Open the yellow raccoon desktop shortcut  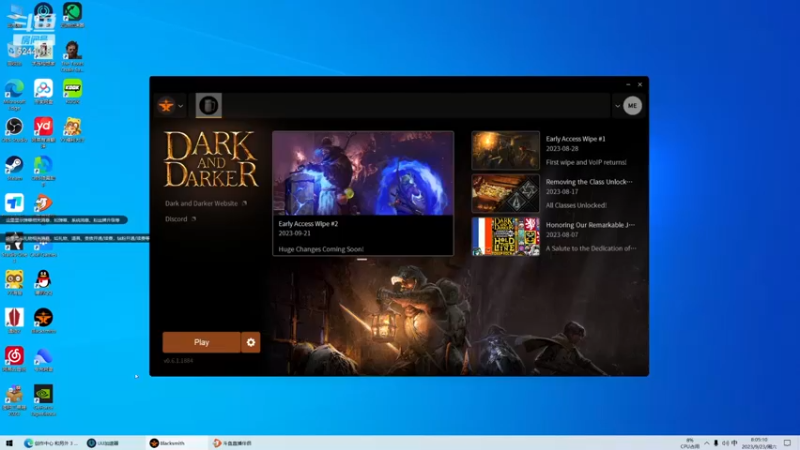coord(14,283)
